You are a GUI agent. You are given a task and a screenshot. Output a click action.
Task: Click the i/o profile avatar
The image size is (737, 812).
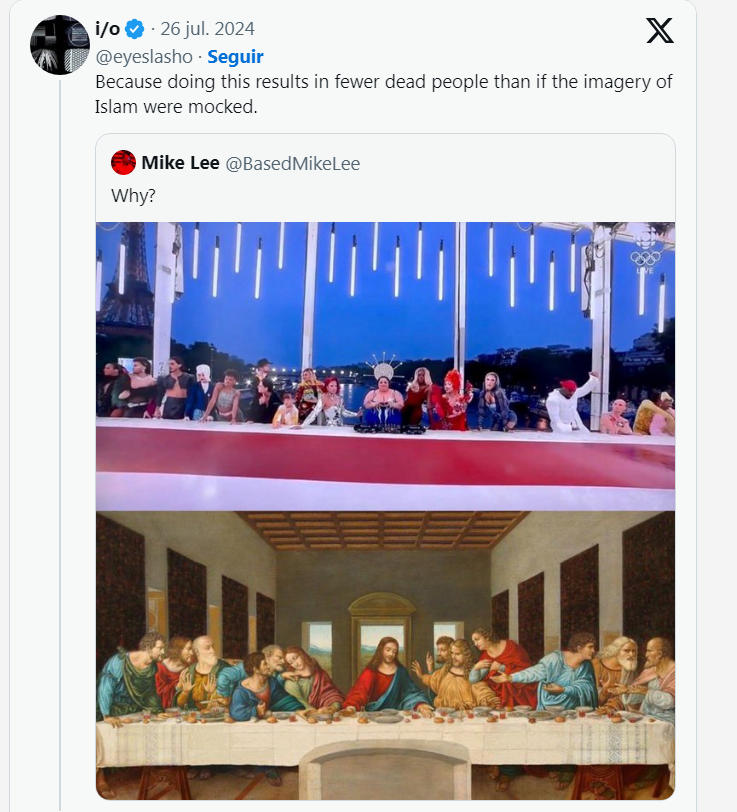[60, 45]
